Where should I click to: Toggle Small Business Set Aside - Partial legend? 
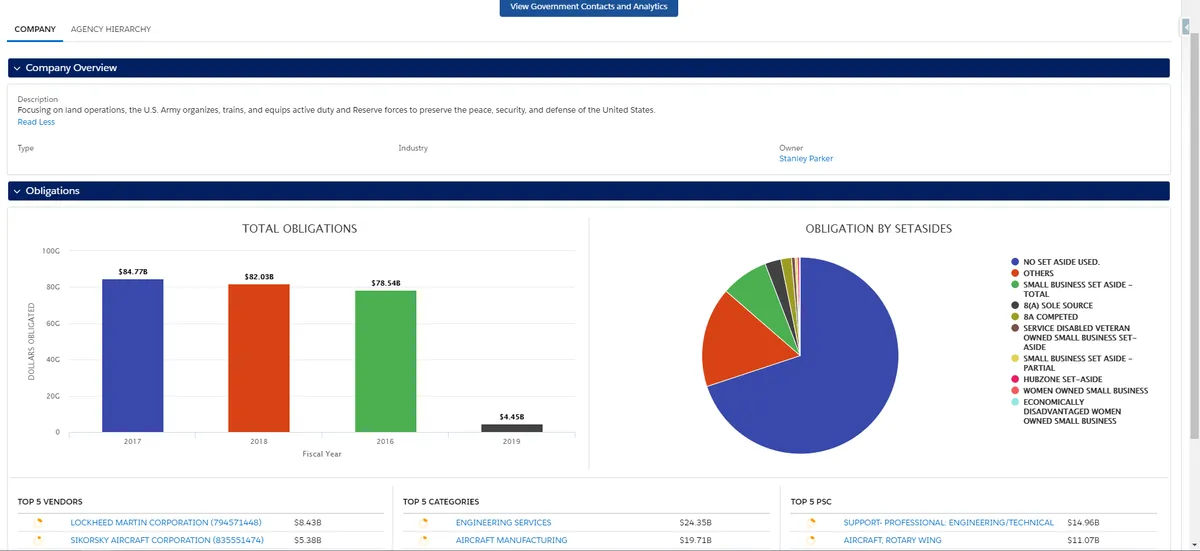[x=1071, y=363]
